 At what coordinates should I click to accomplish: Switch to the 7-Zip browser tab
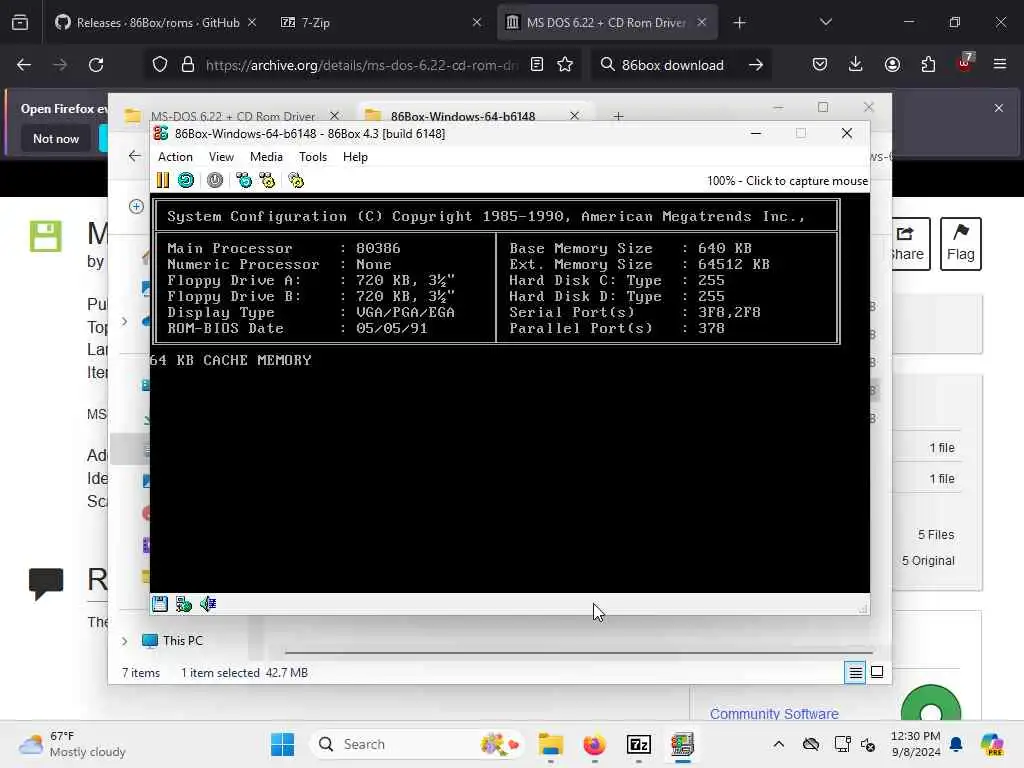pos(381,22)
